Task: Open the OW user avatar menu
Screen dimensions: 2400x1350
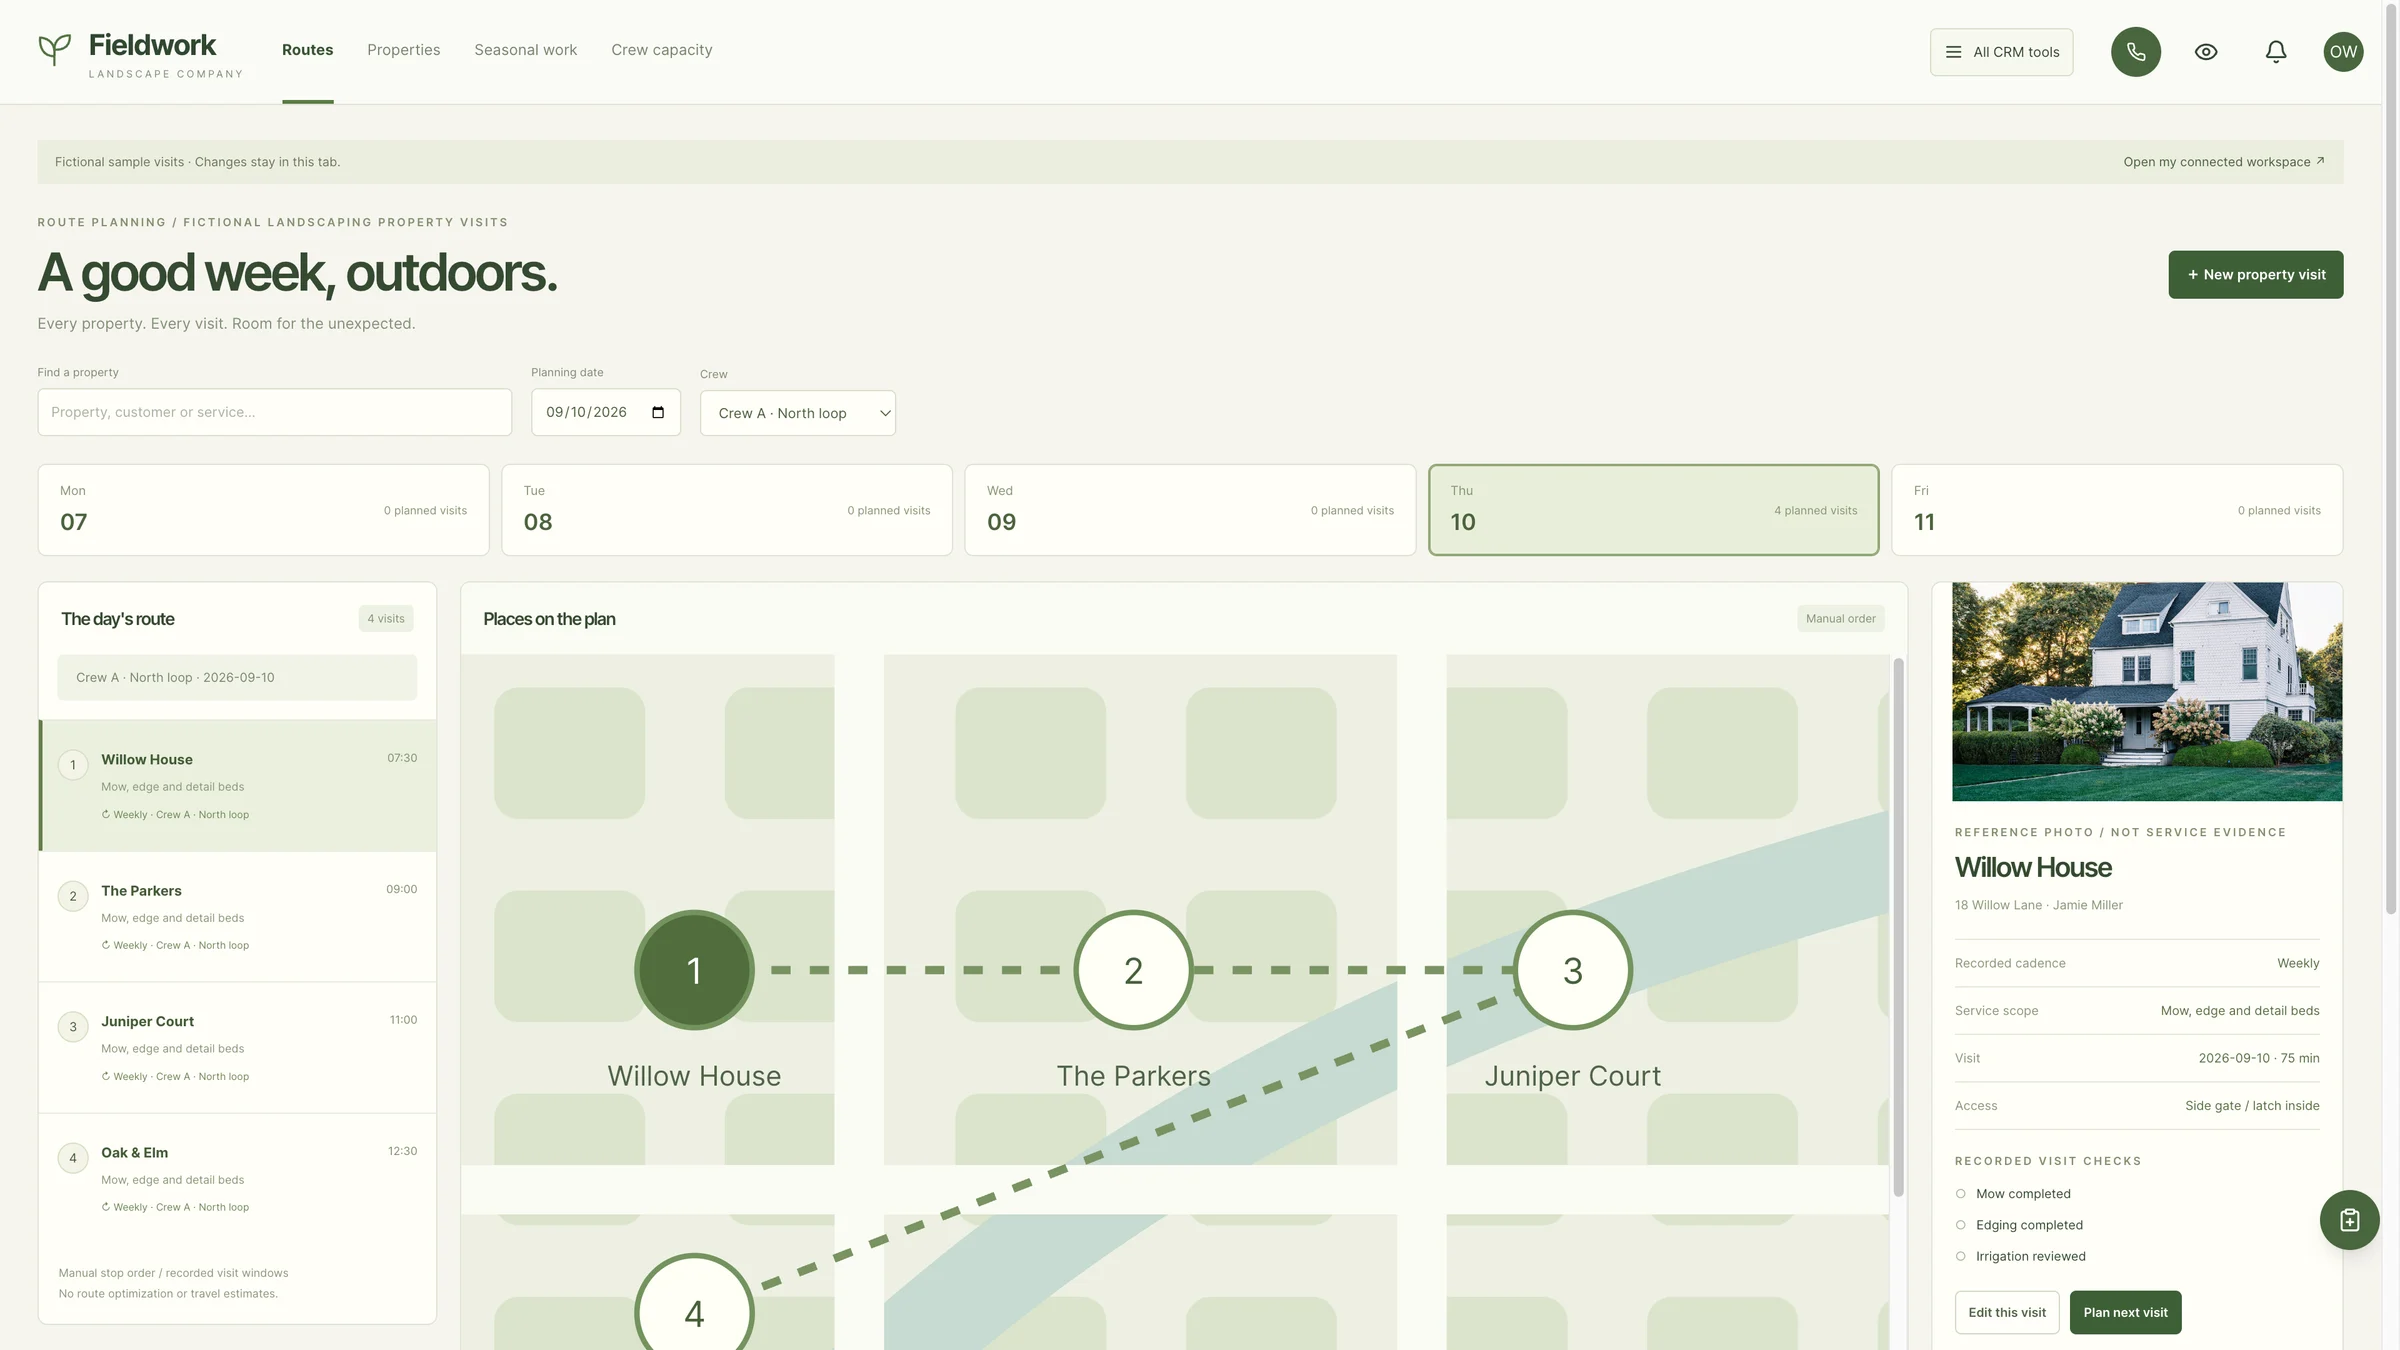Action: [x=2343, y=52]
